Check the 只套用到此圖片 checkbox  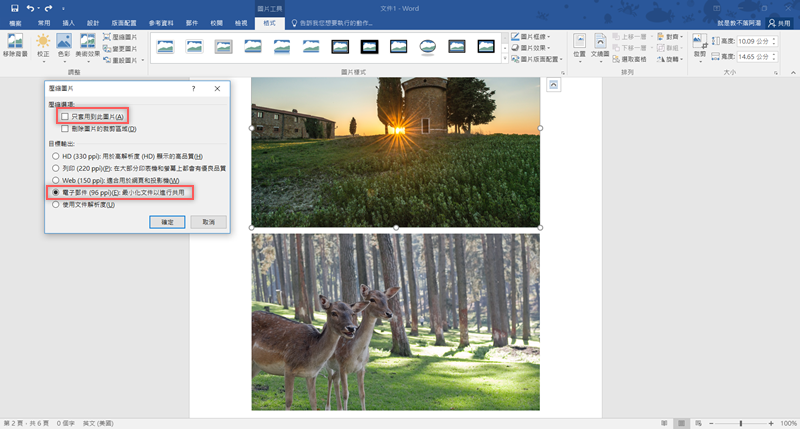(65, 117)
